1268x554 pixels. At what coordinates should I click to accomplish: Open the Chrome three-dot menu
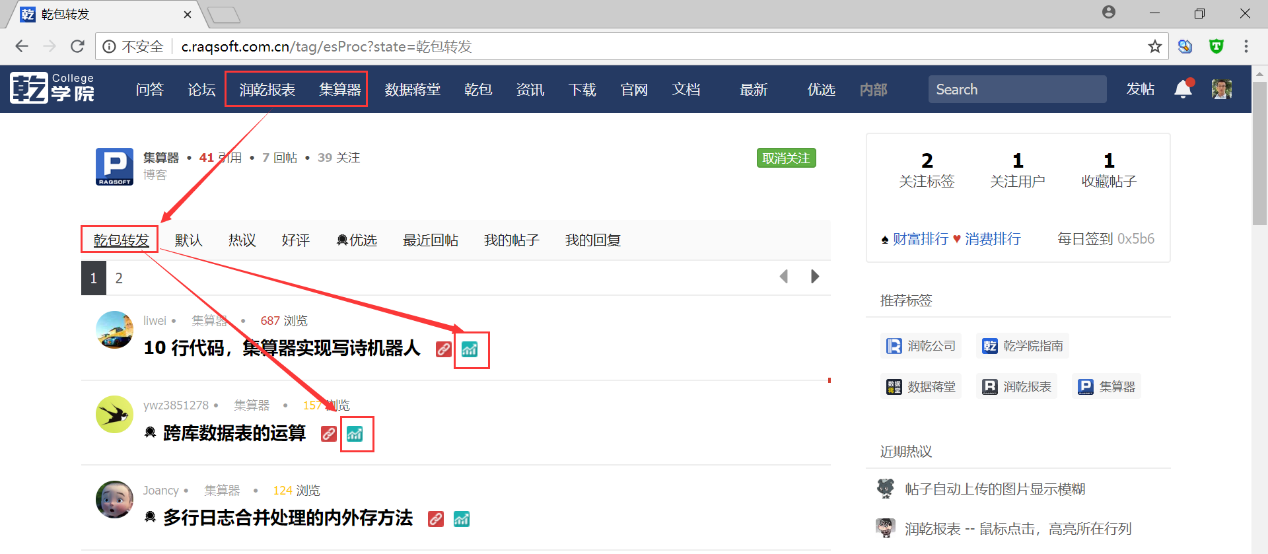click(x=1246, y=46)
